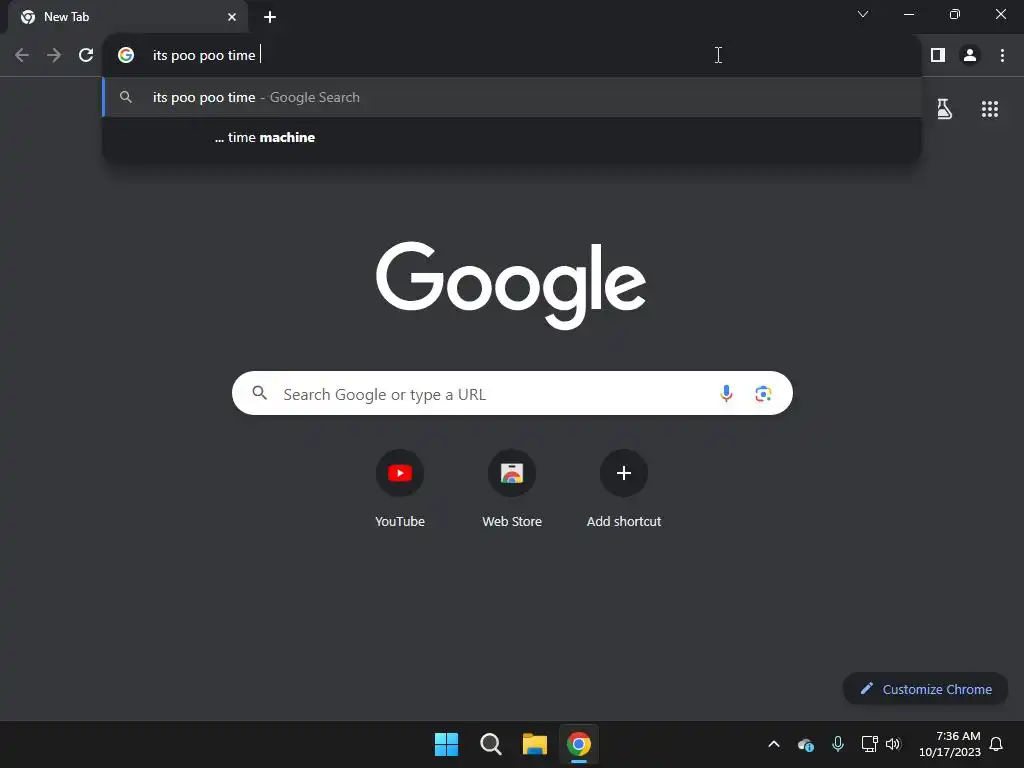The image size is (1024, 768).
Task: Show hidden system tray icons
Action: 774,744
